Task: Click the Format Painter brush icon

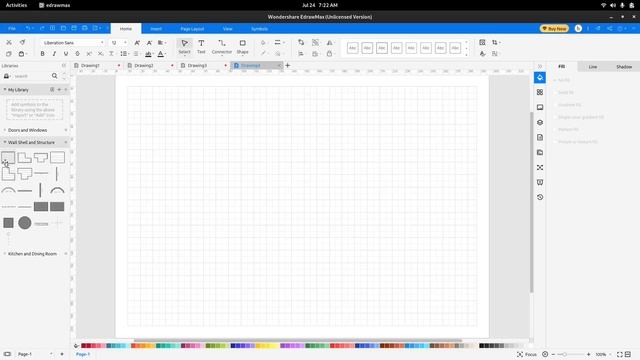Action: coord(22,42)
